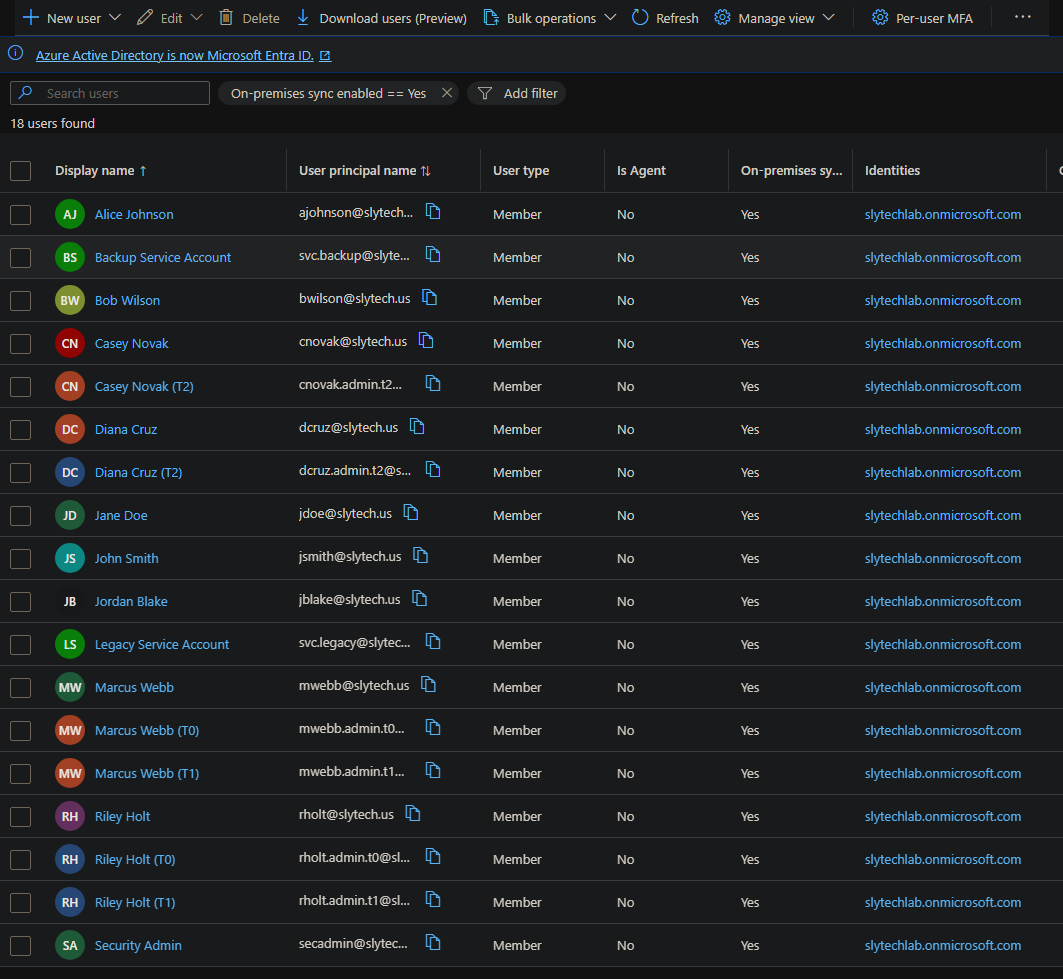
Task: Copy dcruz@slytech.us to clipboard
Action: pos(417,426)
